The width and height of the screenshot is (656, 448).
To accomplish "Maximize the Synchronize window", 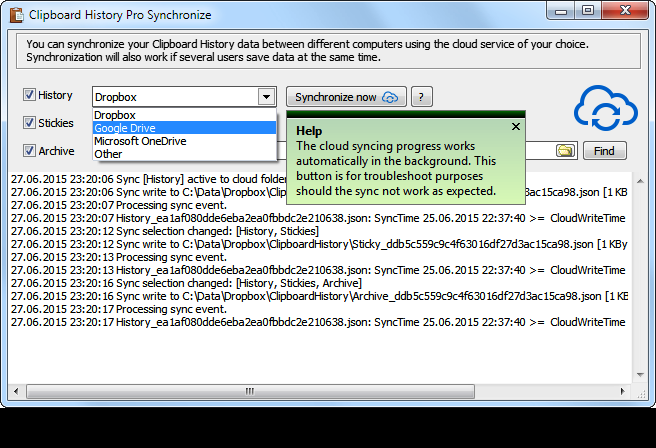I will click(x=588, y=10).
